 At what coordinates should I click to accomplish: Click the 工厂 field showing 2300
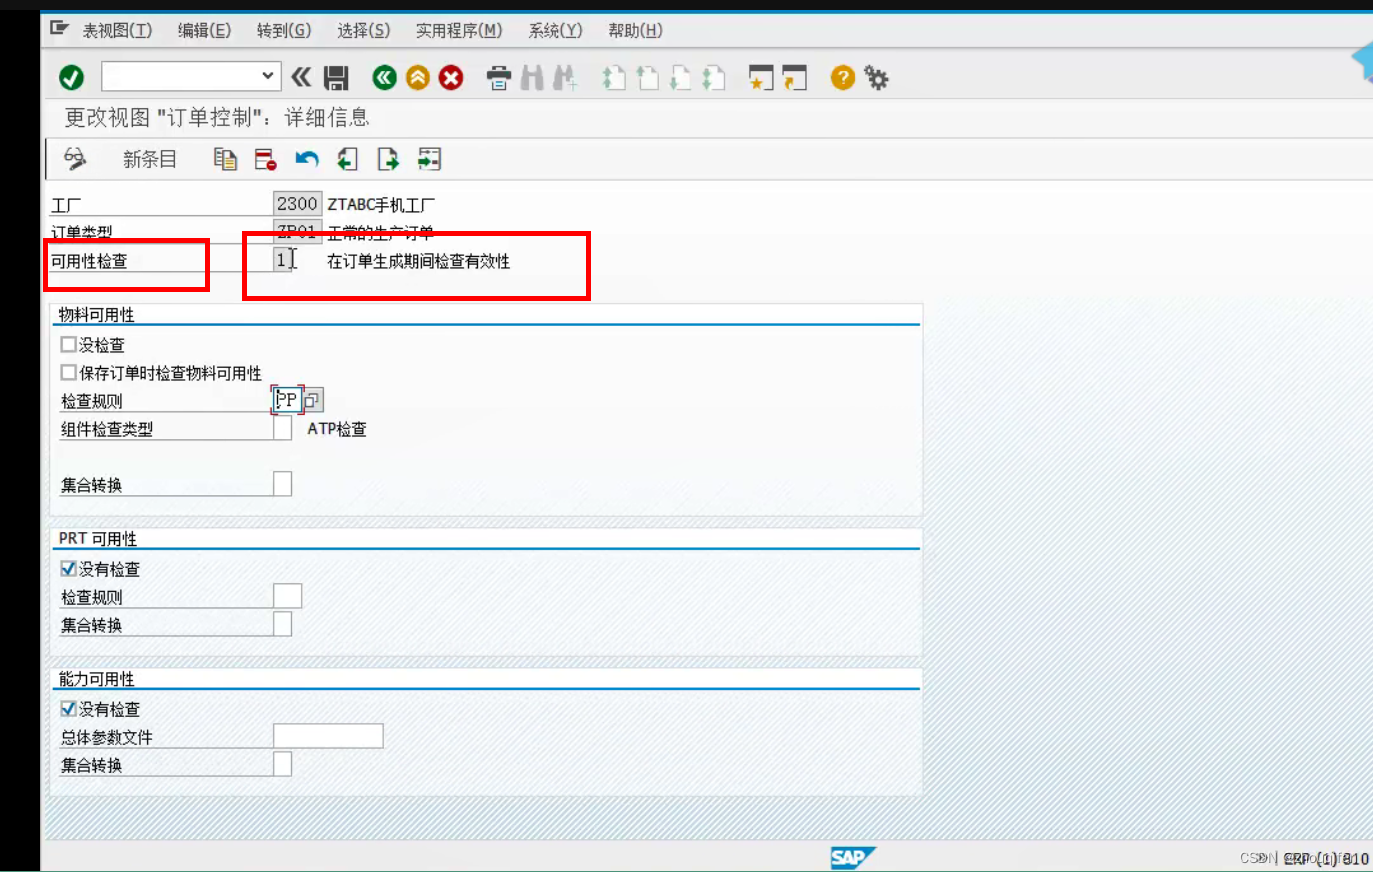[297, 204]
